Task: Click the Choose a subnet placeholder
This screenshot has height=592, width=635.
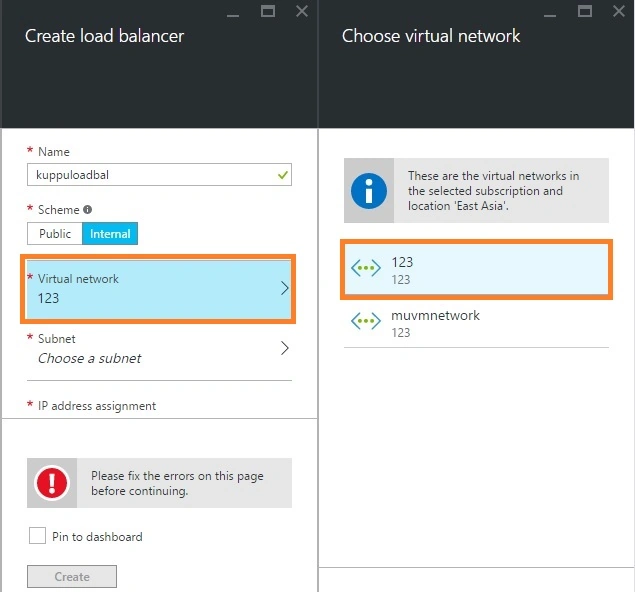Action: (x=89, y=358)
